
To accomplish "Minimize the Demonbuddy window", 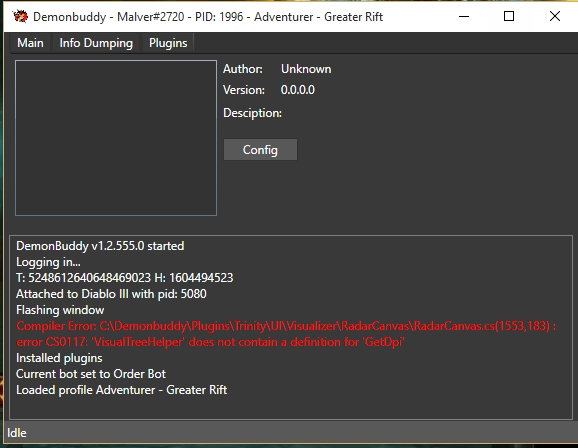I will pos(464,17).
